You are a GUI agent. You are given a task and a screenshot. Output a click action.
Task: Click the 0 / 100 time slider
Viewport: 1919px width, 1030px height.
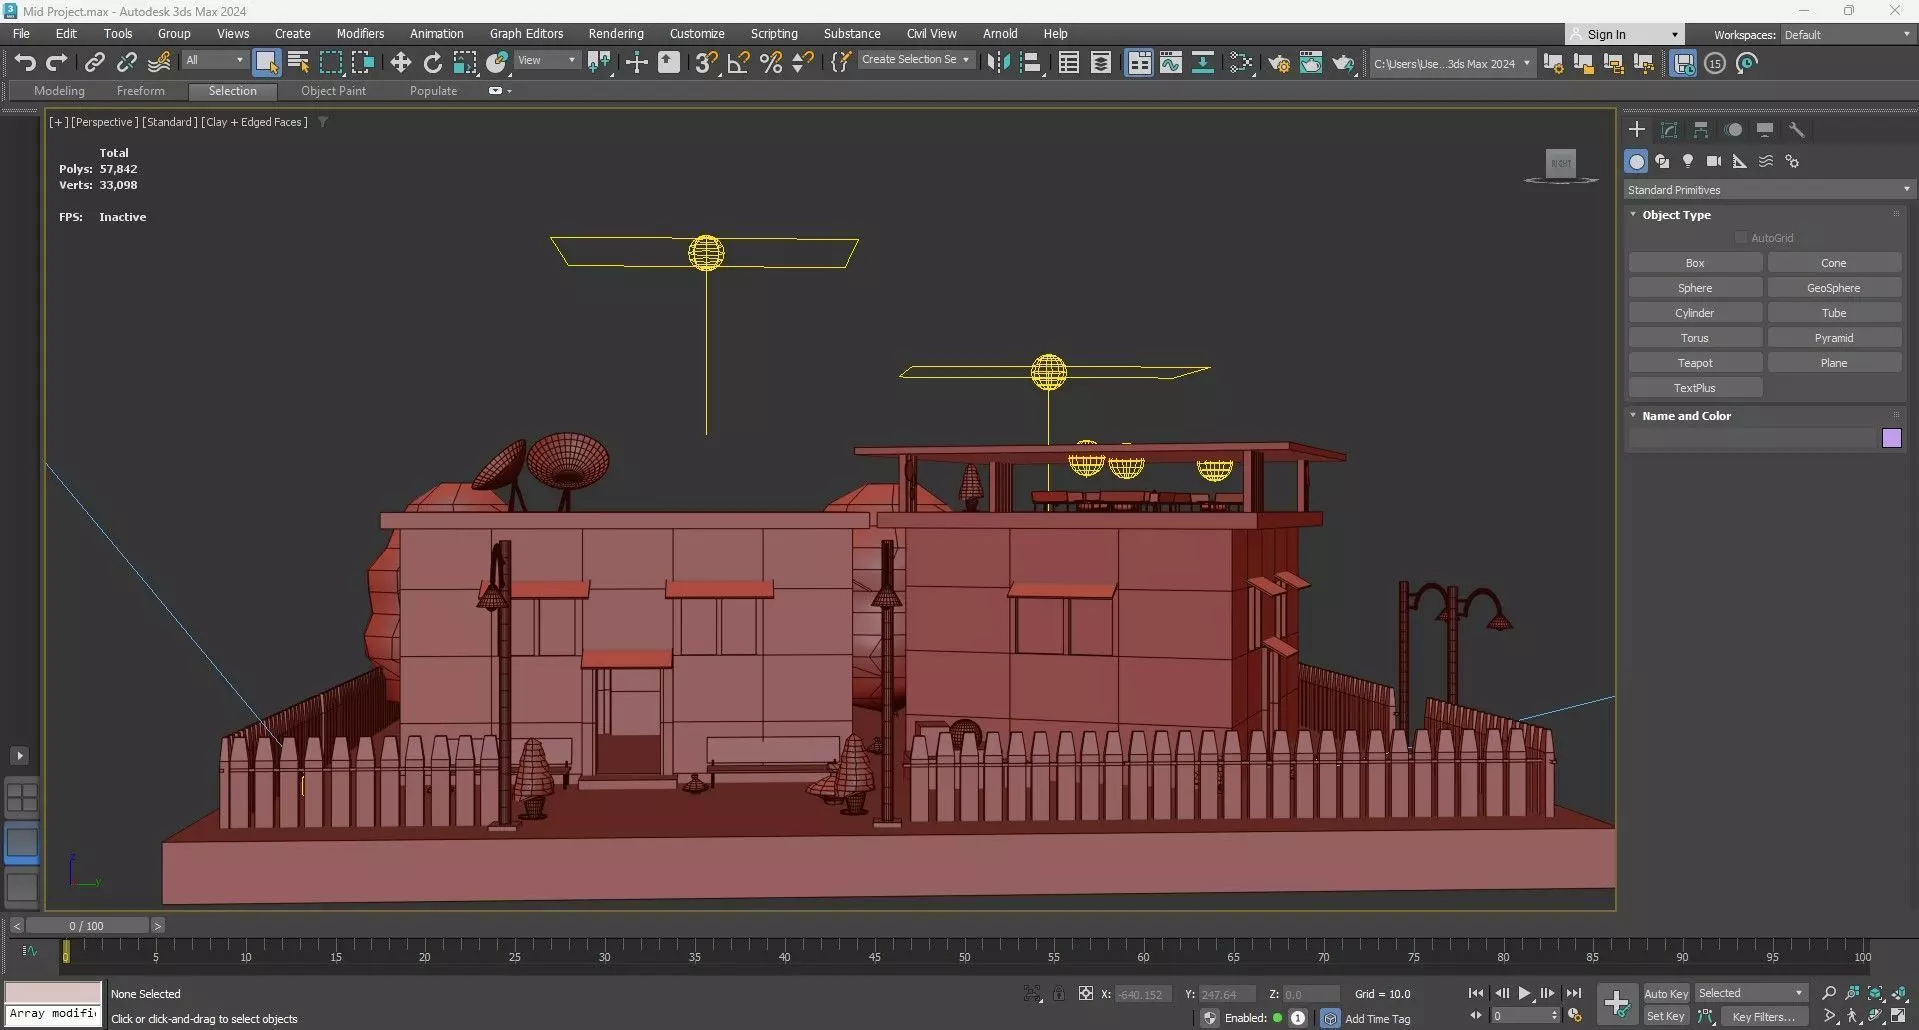coord(87,926)
